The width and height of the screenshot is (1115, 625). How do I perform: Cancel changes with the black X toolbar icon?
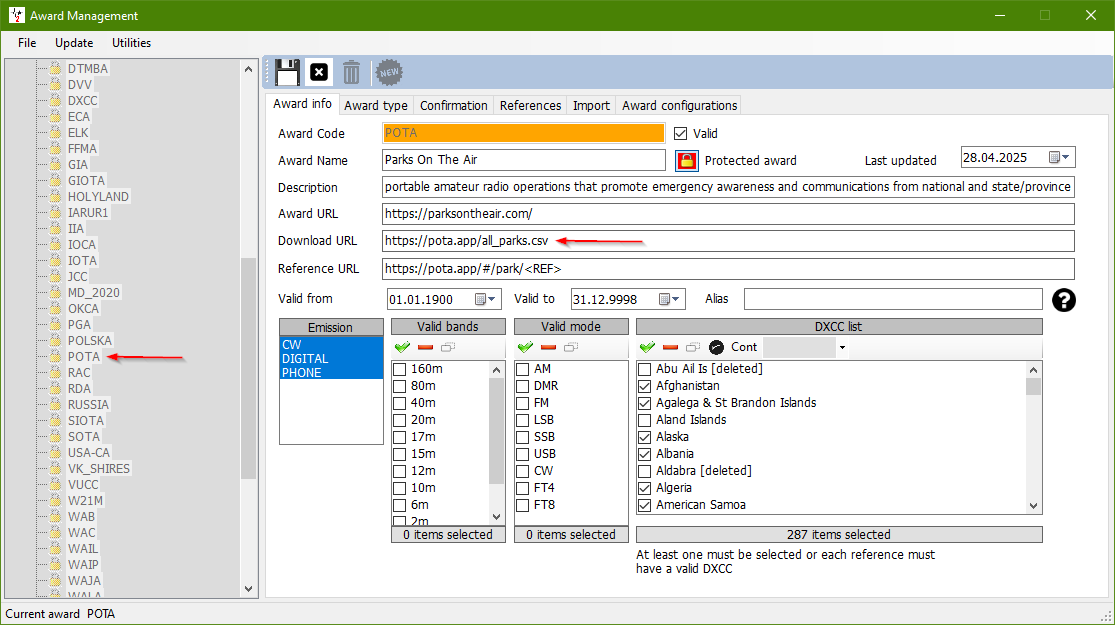(x=319, y=72)
